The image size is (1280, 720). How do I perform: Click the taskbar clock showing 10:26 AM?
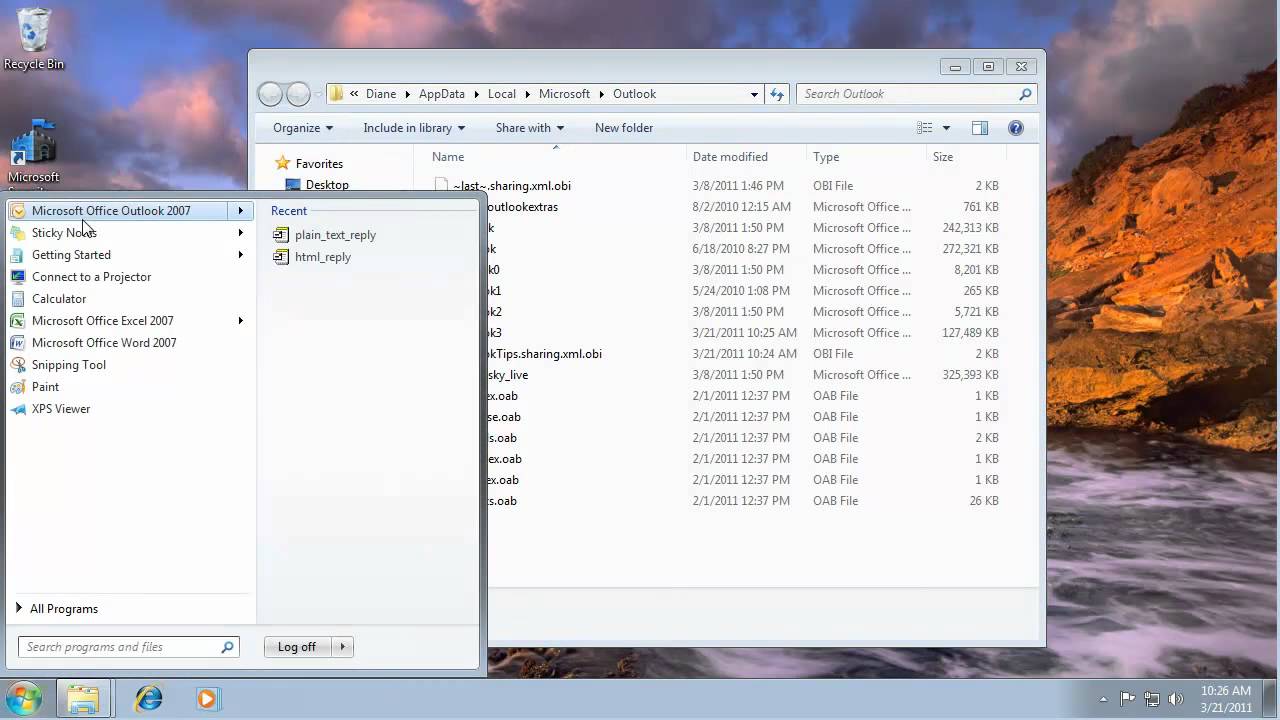click(1226, 699)
